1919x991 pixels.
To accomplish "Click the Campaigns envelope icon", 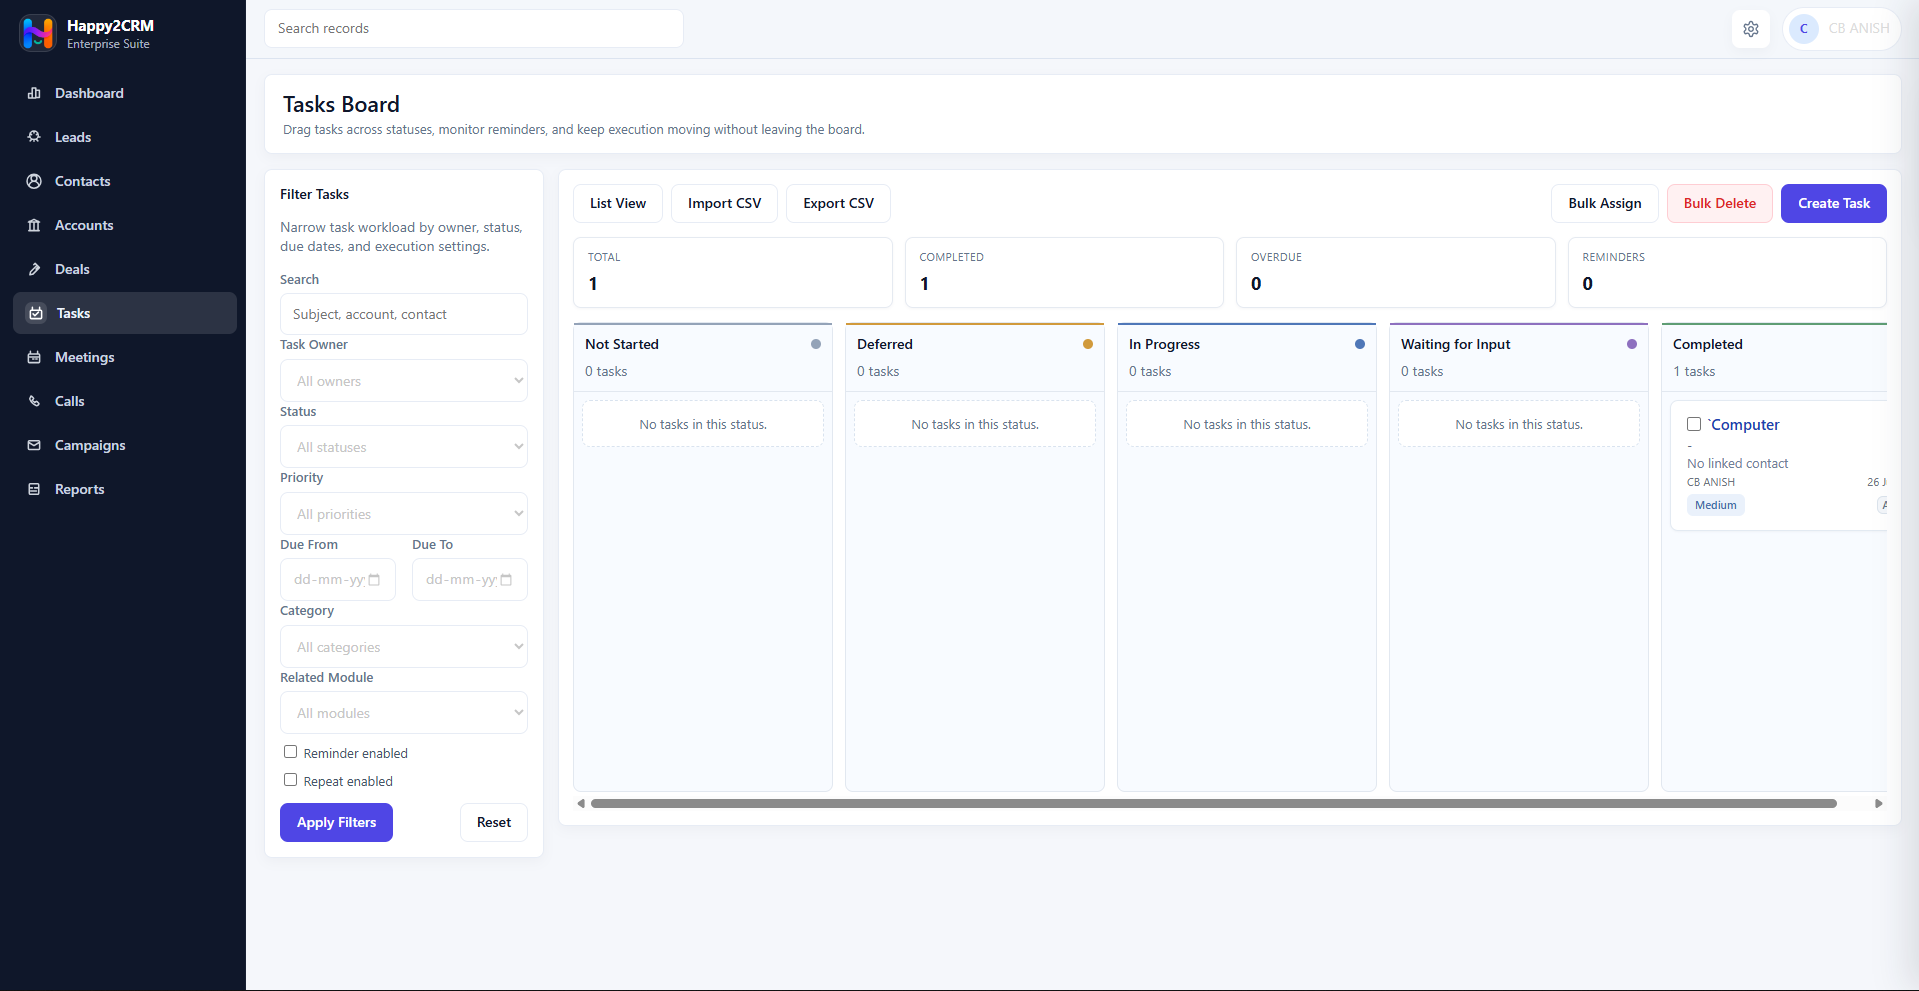I will pos(34,445).
